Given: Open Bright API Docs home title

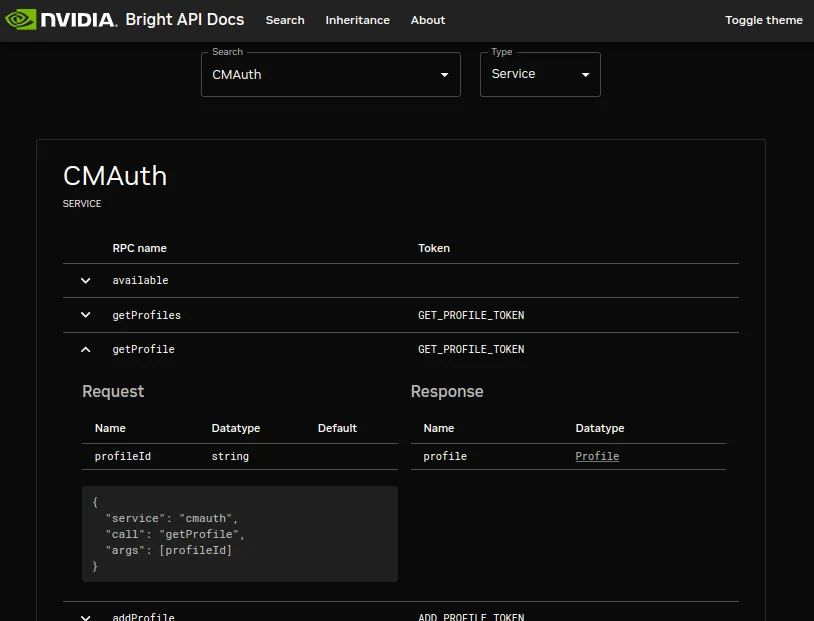Looking at the screenshot, I should click(184, 20).
